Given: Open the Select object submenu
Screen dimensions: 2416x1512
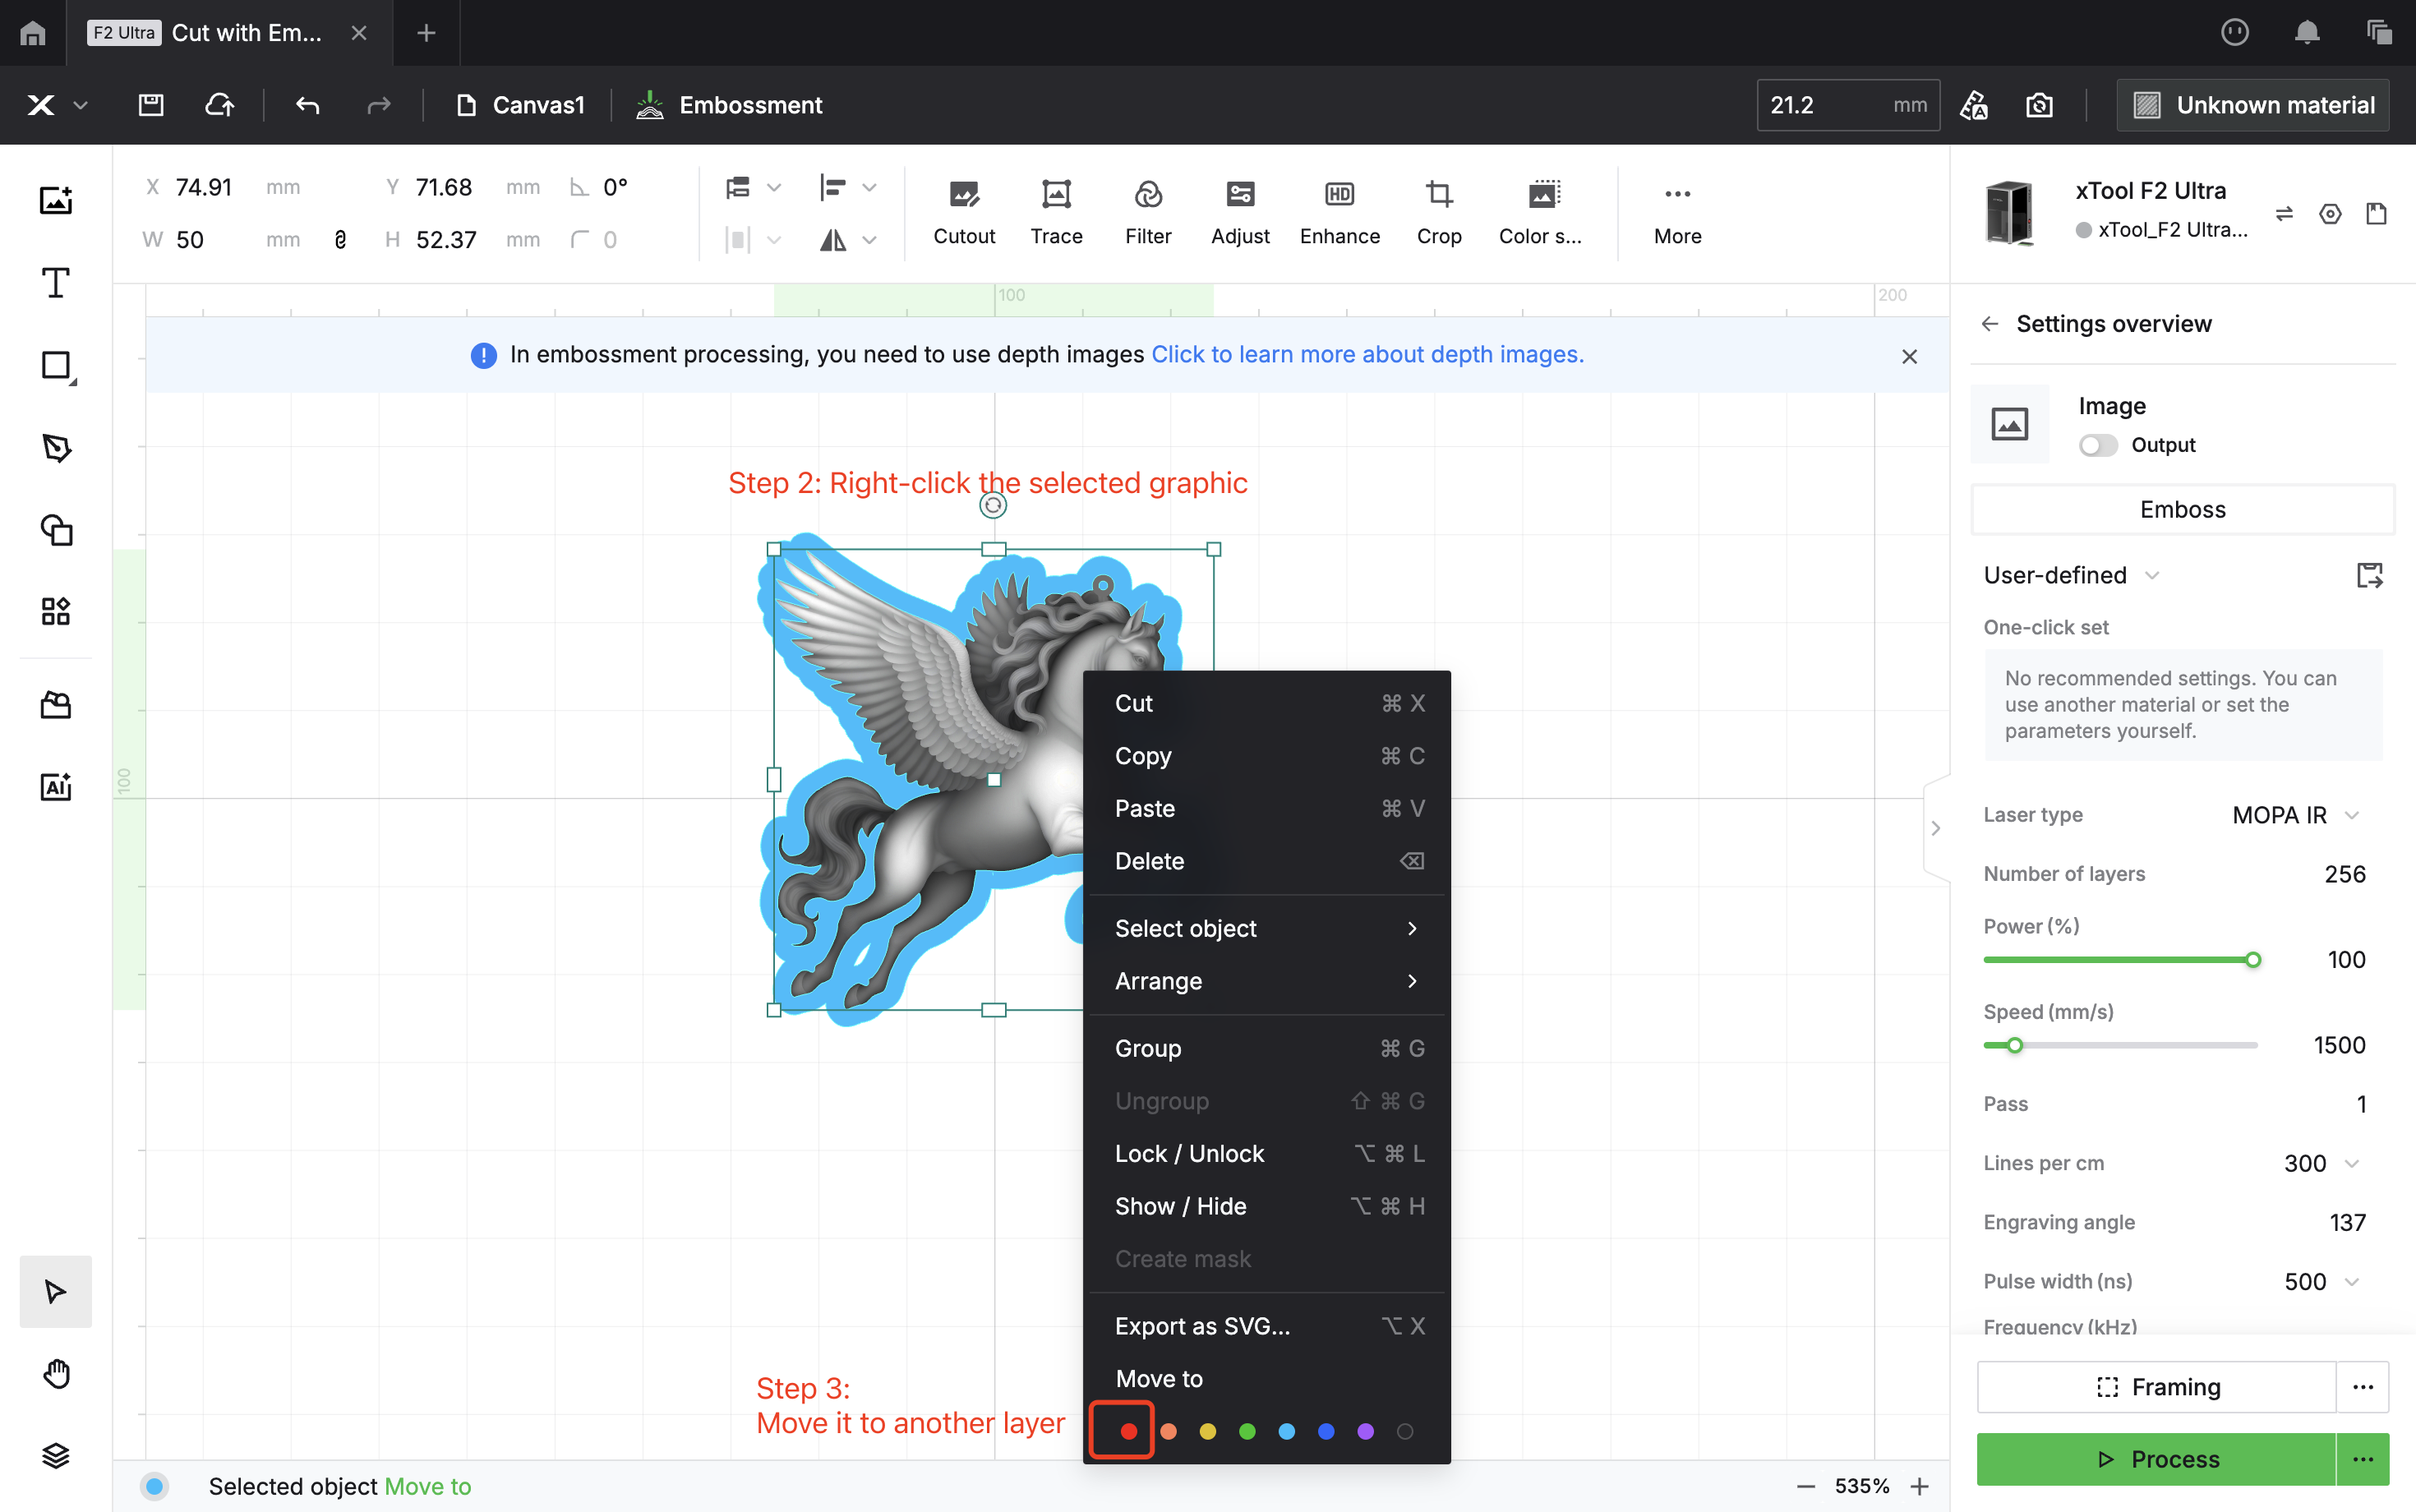Looking at the screenshot, I should 1267,928.
